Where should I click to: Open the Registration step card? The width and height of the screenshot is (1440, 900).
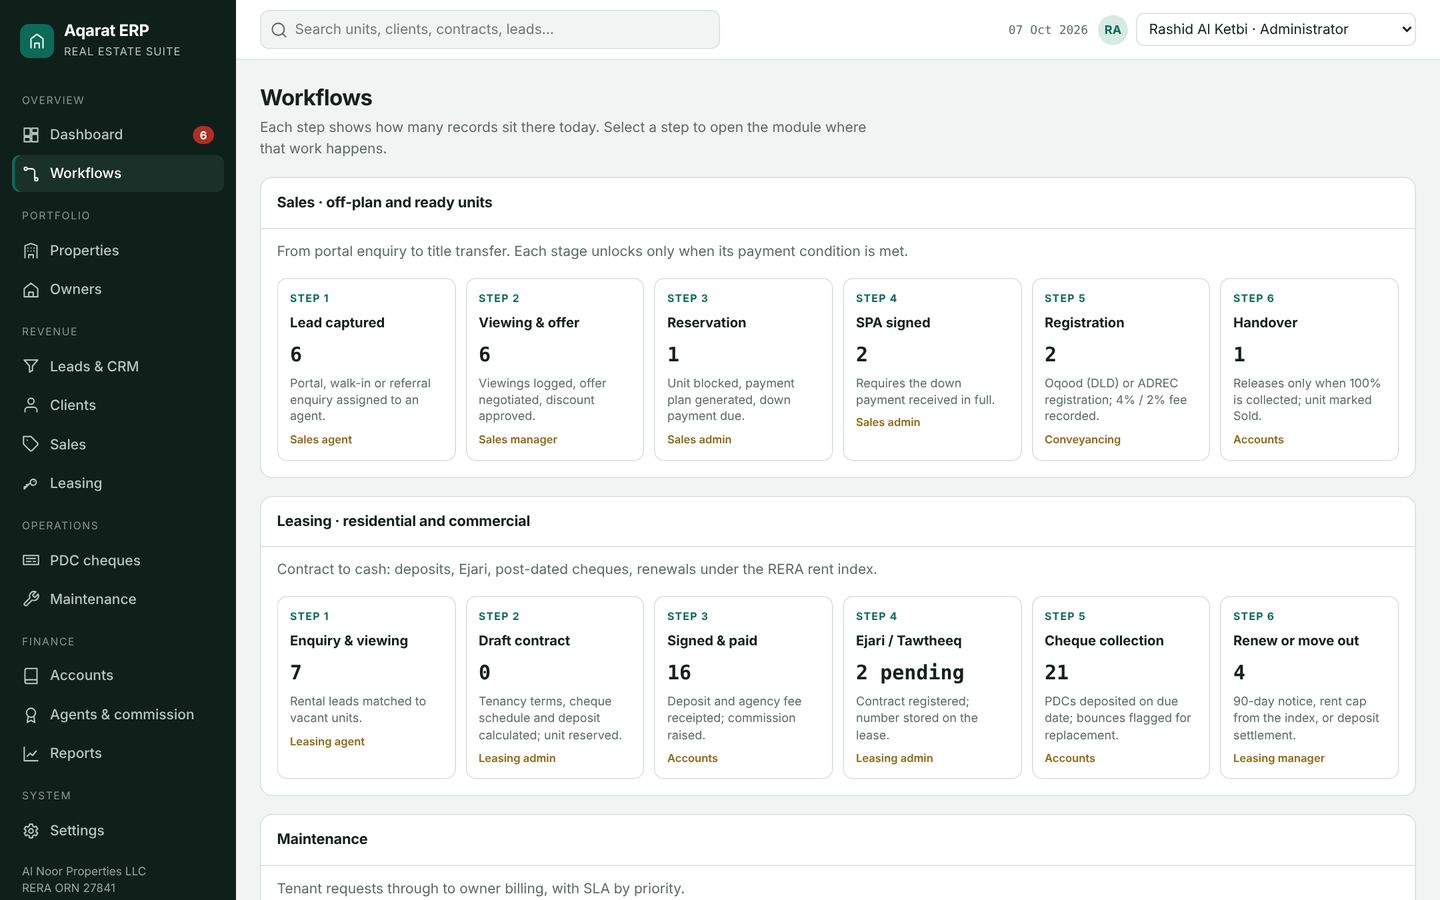[x=1121, y=369]
